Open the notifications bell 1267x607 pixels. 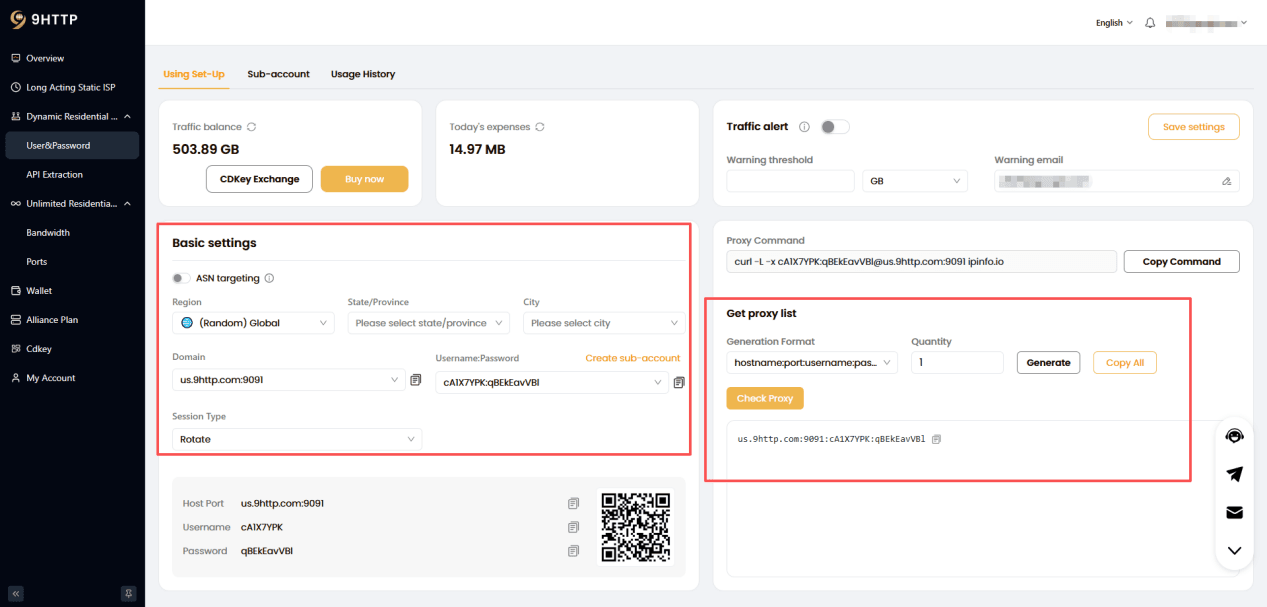[x=1150, y=23]
